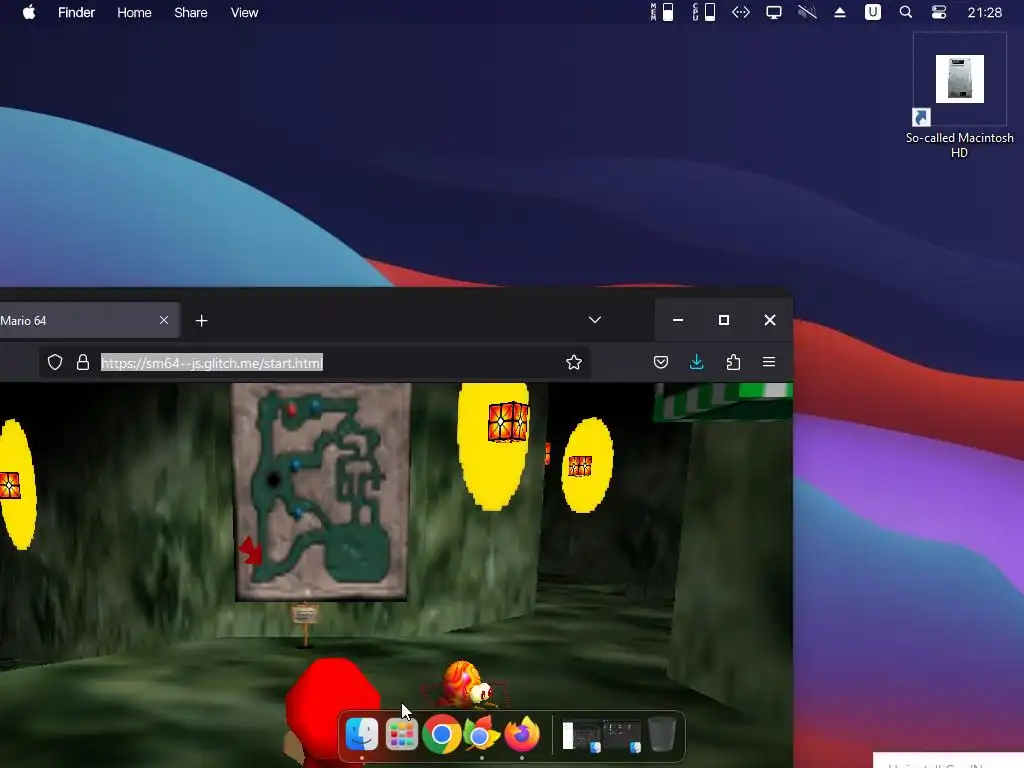Click the CPU usage indicator
The width and height of the screenshot is (1024, 768).
pyautogui.click(x=703, y=12)
